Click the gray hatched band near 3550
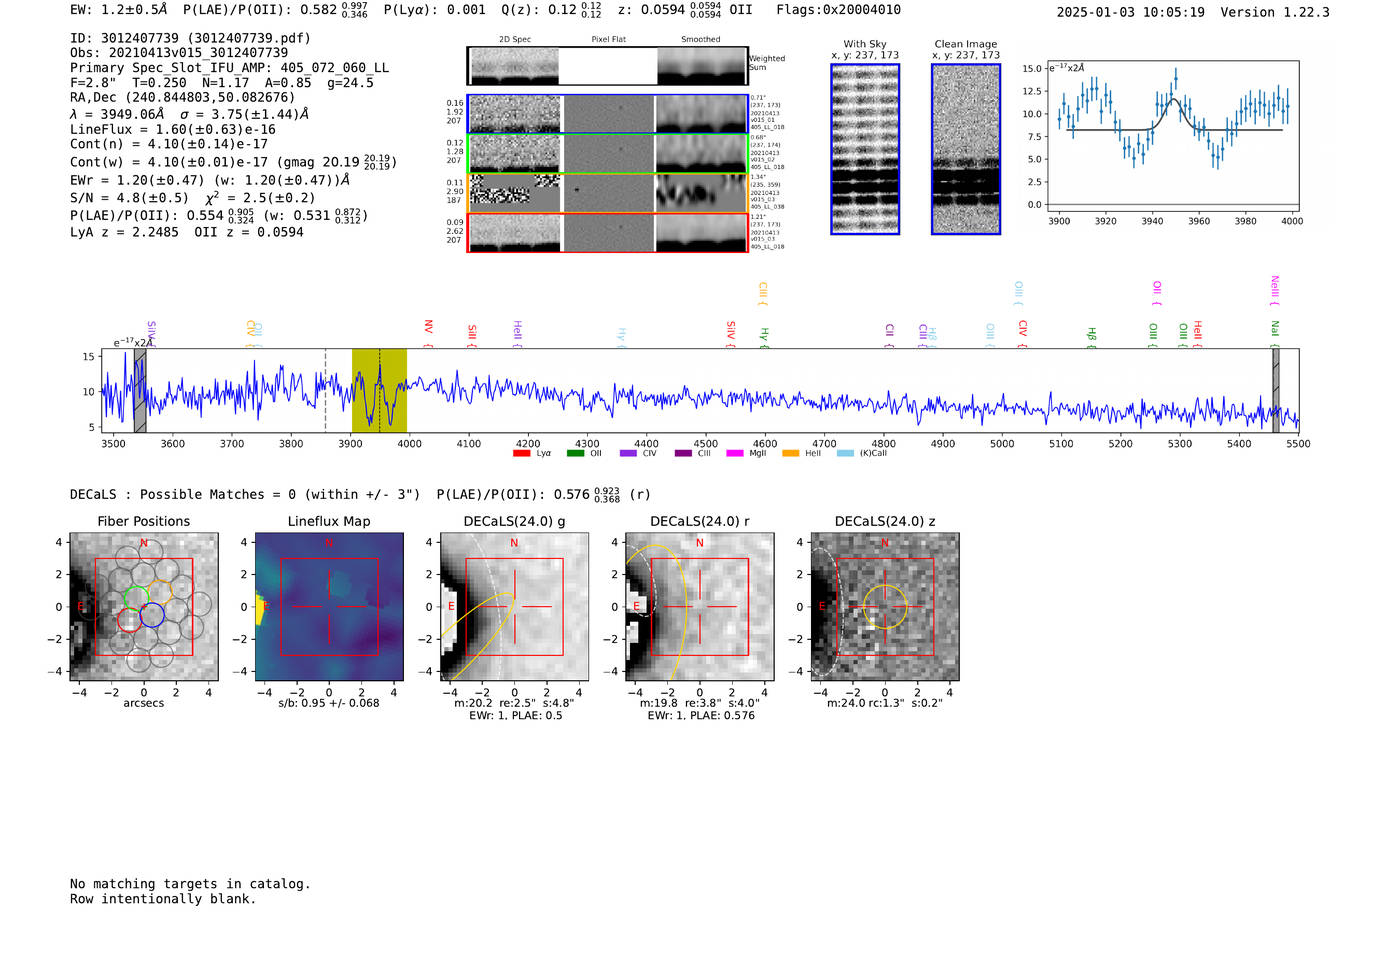 pos(140,390)
